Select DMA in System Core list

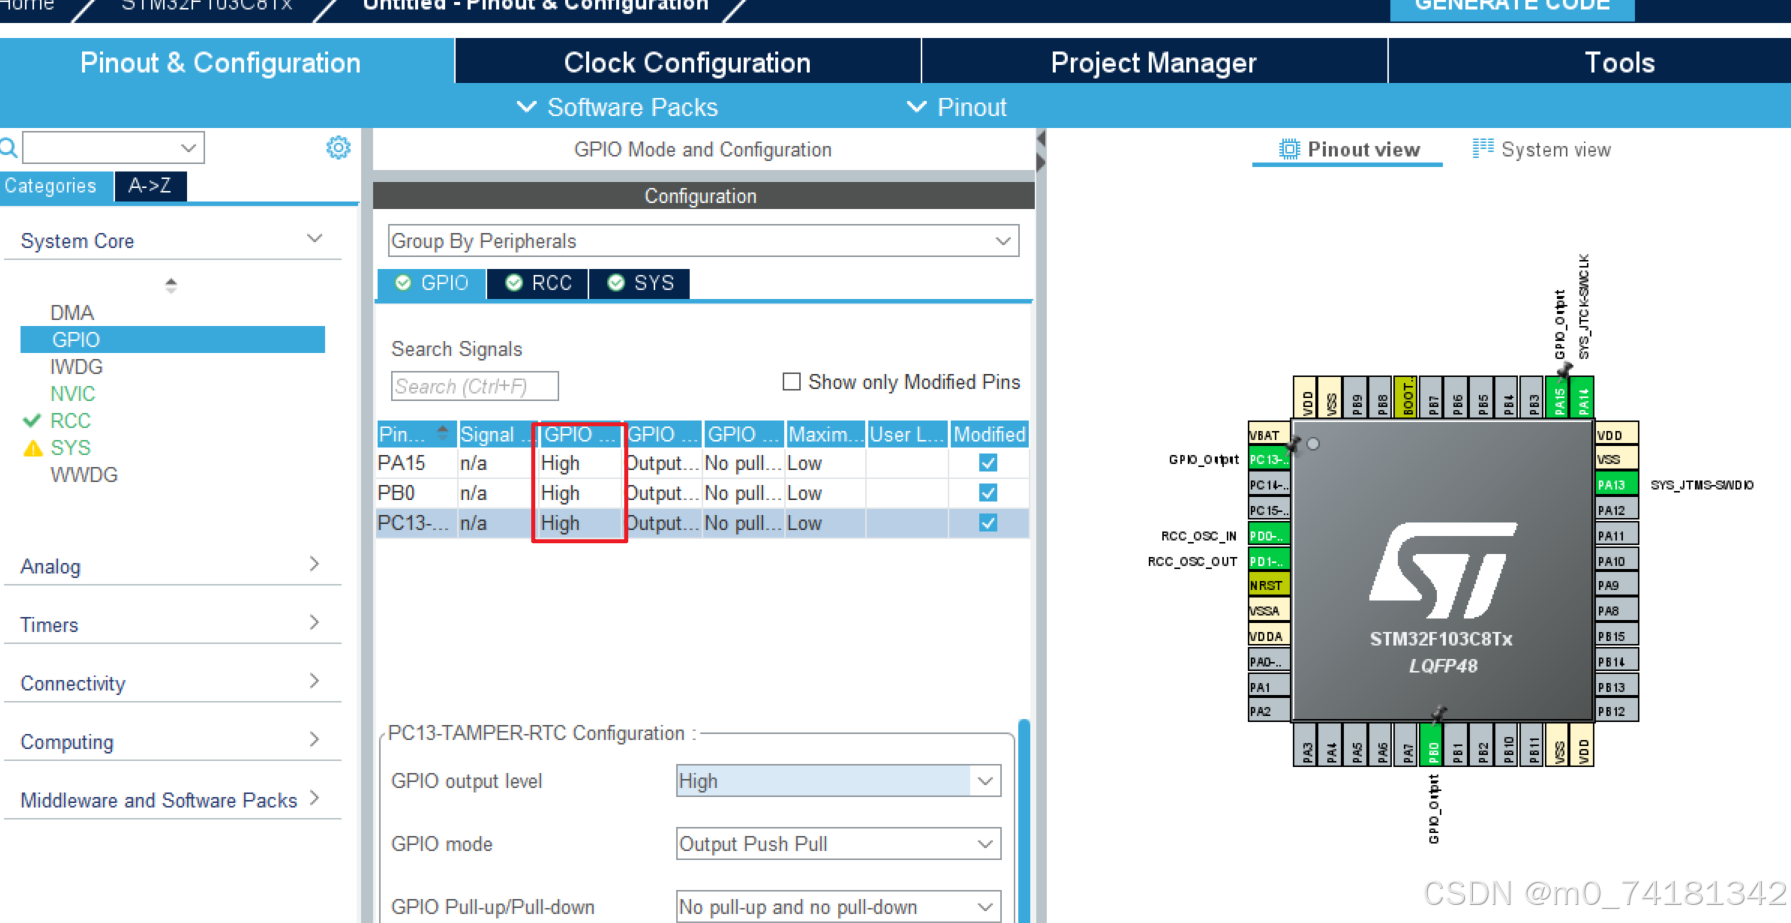coord(72,313)
